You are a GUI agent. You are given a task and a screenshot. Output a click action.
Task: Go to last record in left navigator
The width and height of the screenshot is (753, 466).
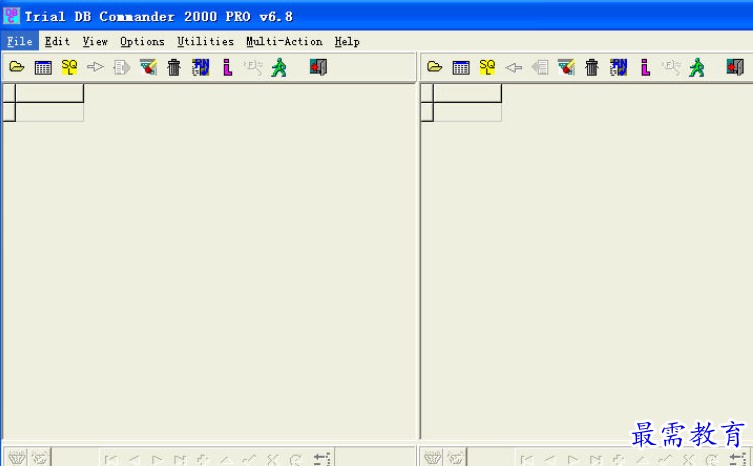[x=180, y=459]
